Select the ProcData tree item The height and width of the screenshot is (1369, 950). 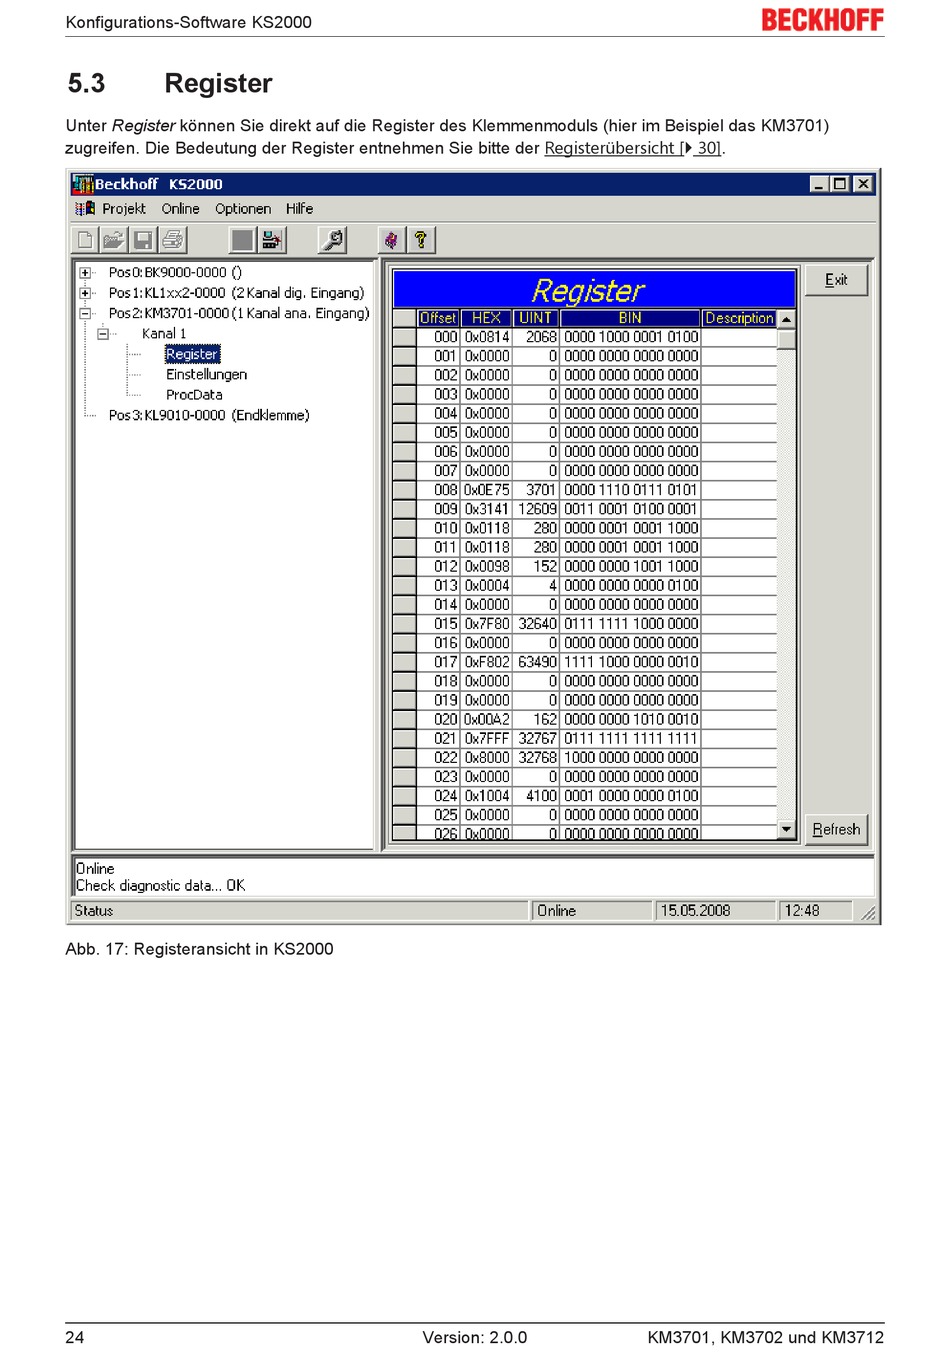[x=194, y=395]
